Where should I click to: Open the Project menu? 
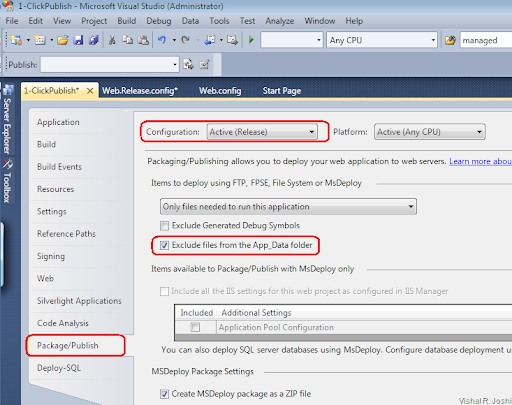[x=94, y=21]
